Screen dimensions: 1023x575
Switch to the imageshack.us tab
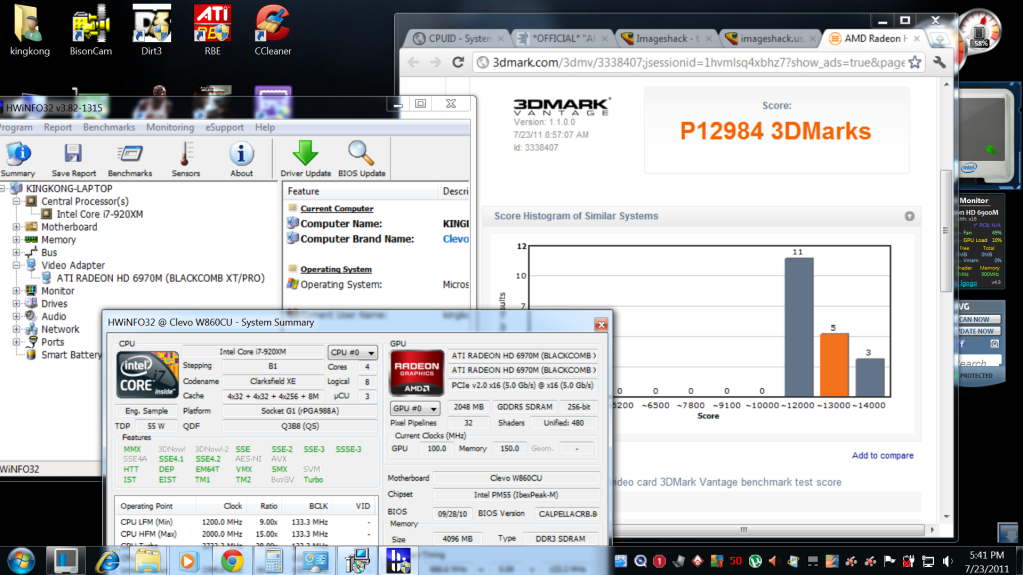770,39
